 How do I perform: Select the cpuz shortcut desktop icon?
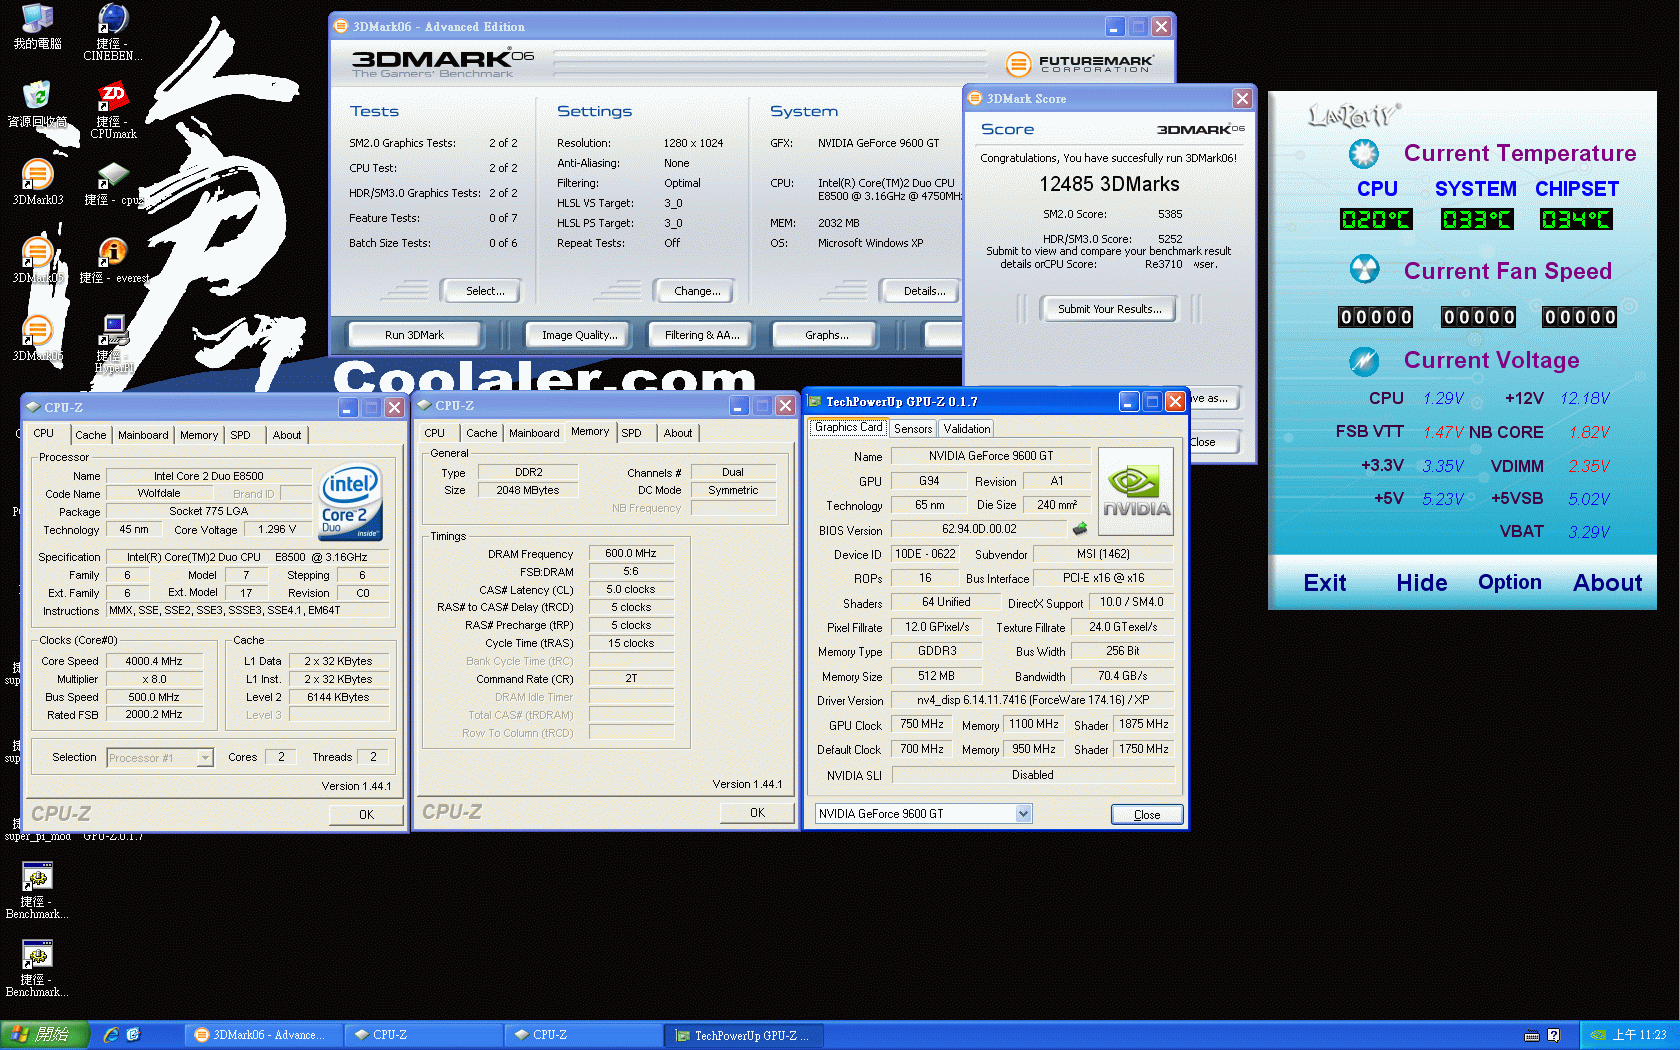[x=112, y=183]
